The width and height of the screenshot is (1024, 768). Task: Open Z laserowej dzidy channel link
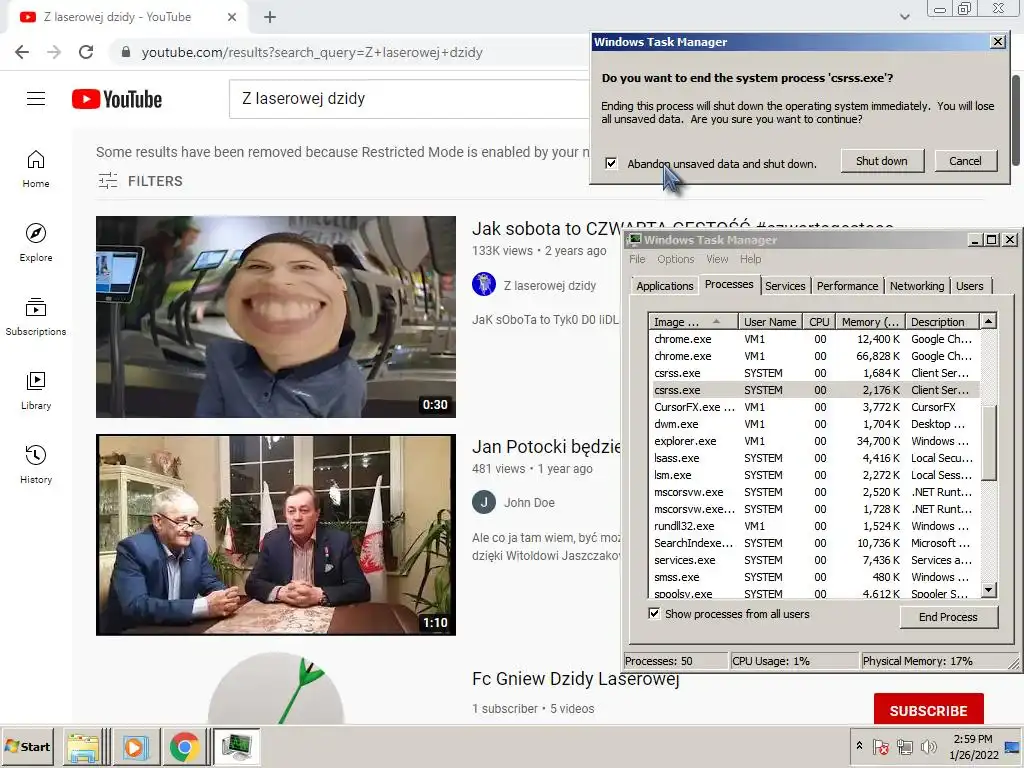coord(550,285)
